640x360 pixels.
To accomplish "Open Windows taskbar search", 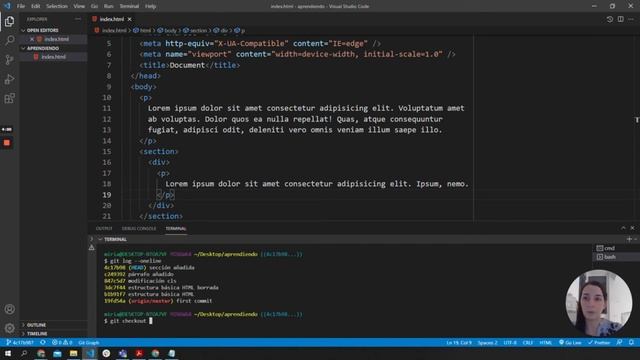I will click(x=24, y=353).
